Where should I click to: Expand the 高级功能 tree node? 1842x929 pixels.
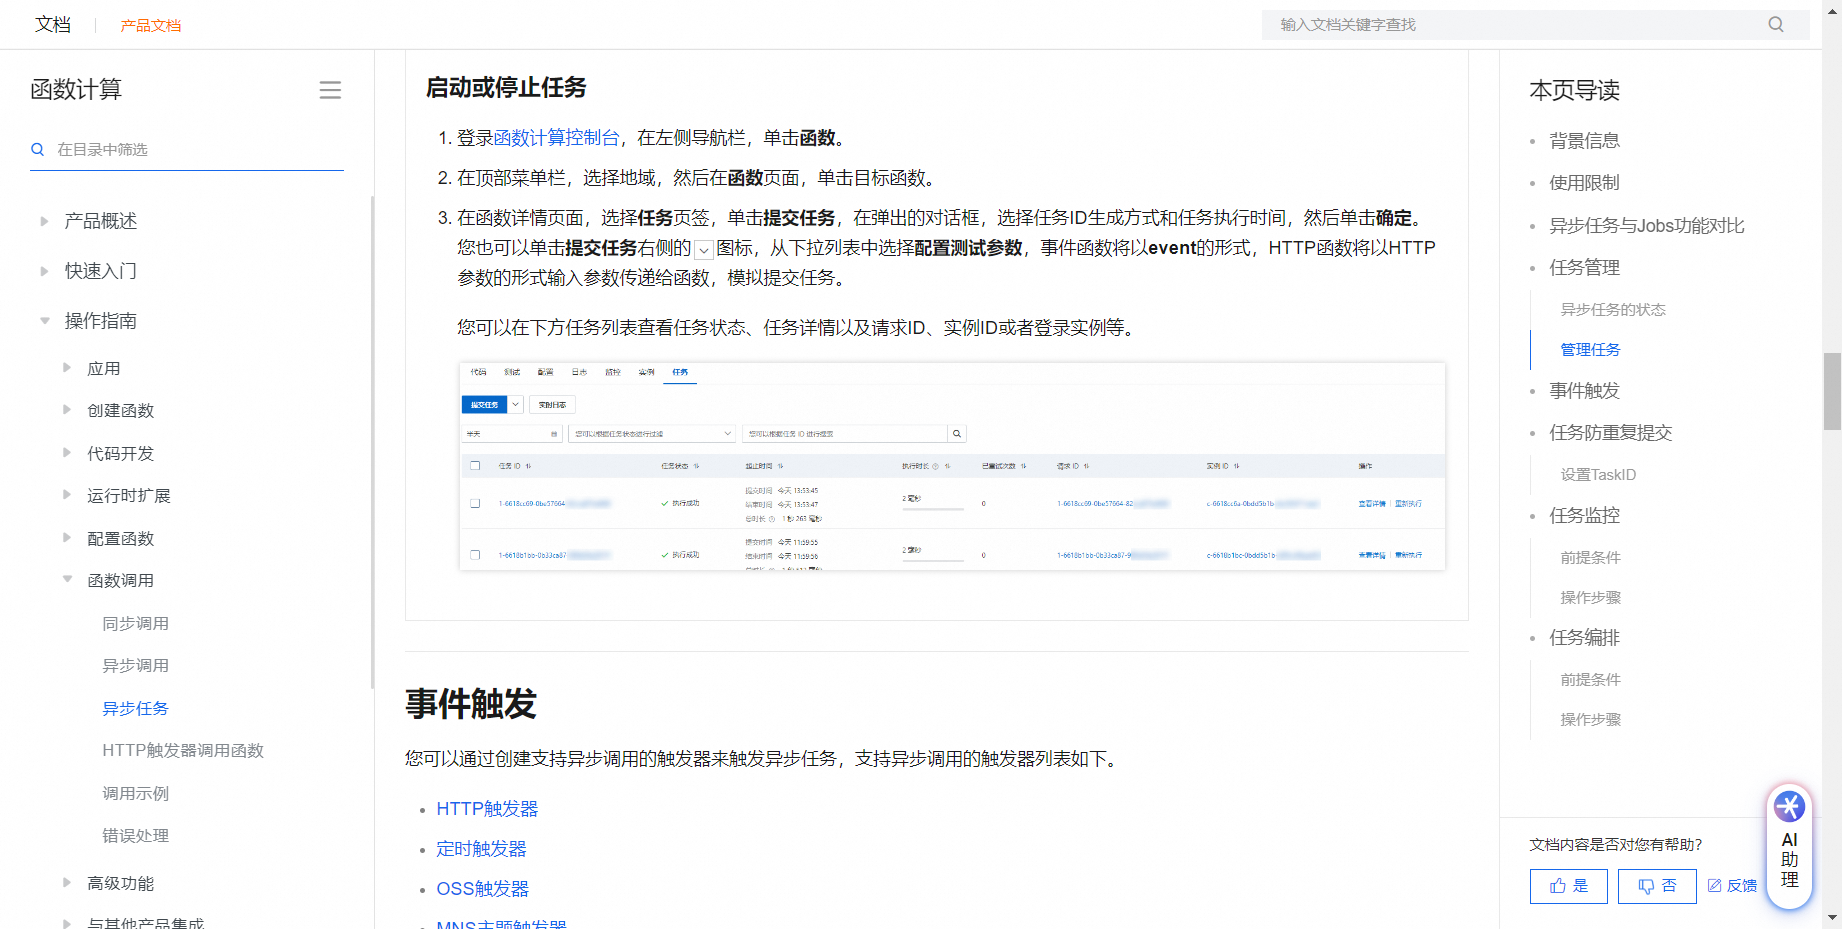[x=67, y=883]
